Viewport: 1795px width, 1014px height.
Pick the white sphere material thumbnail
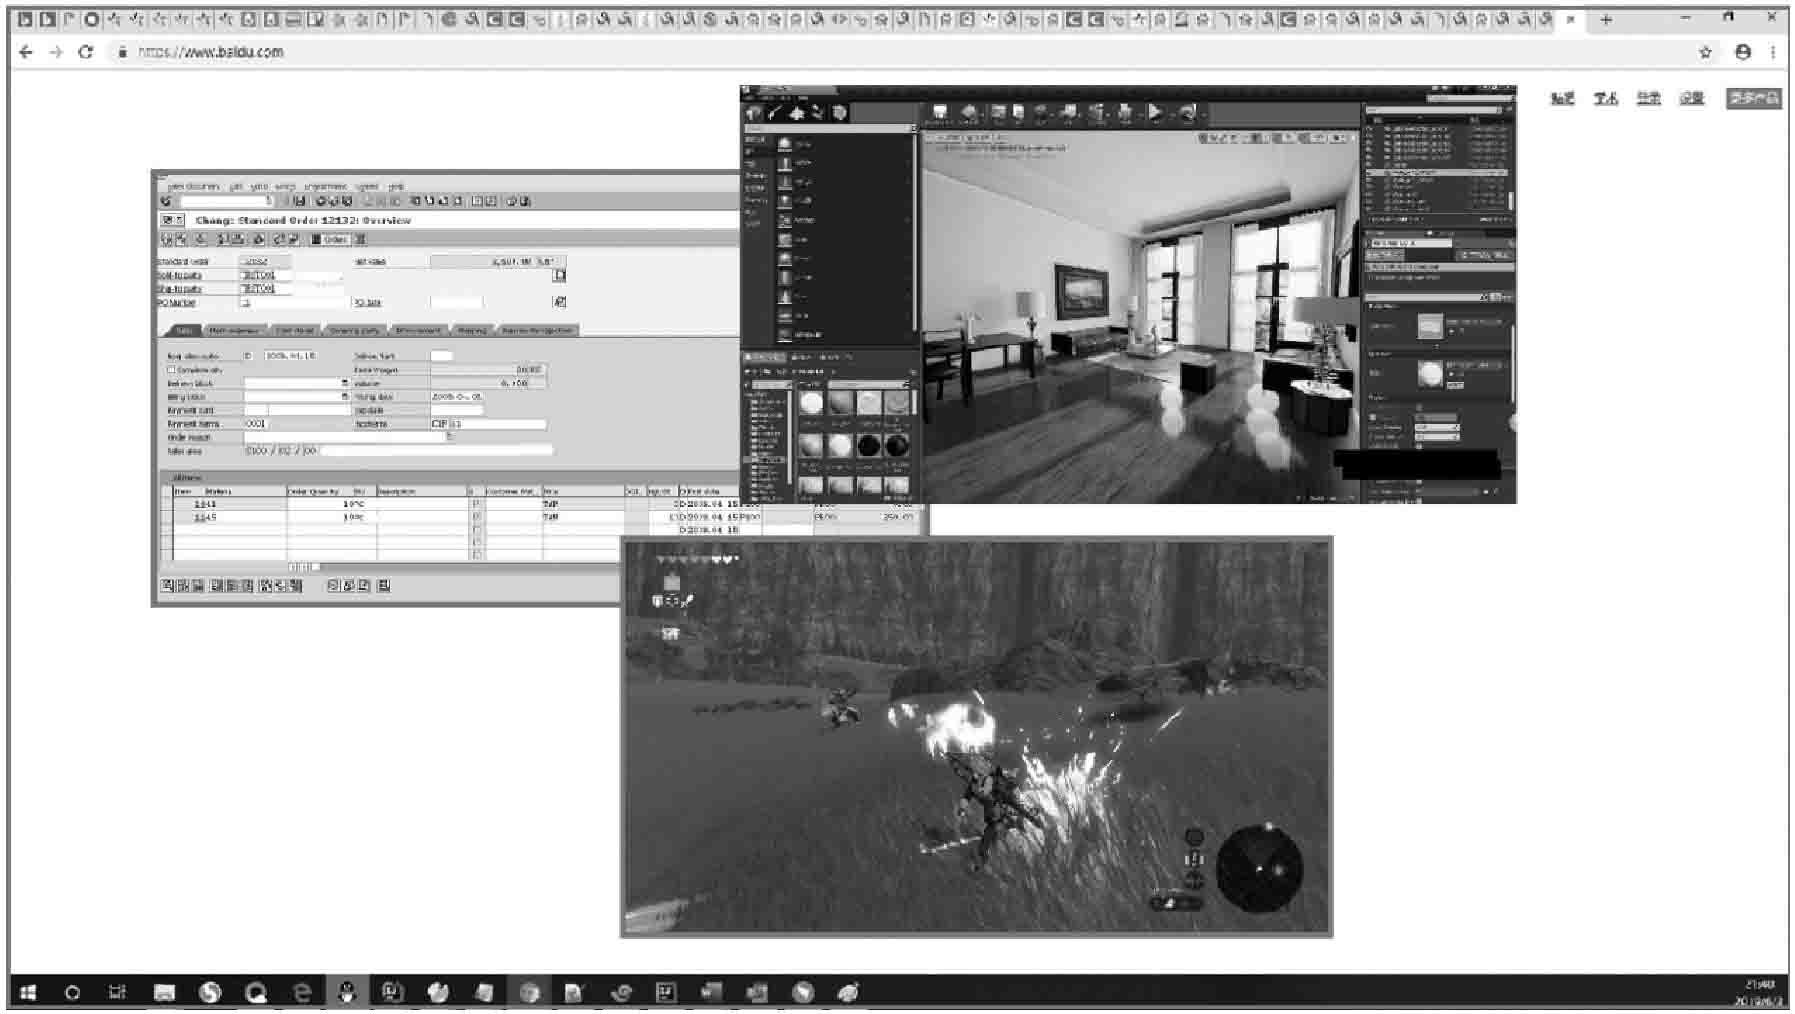(811, 403)
